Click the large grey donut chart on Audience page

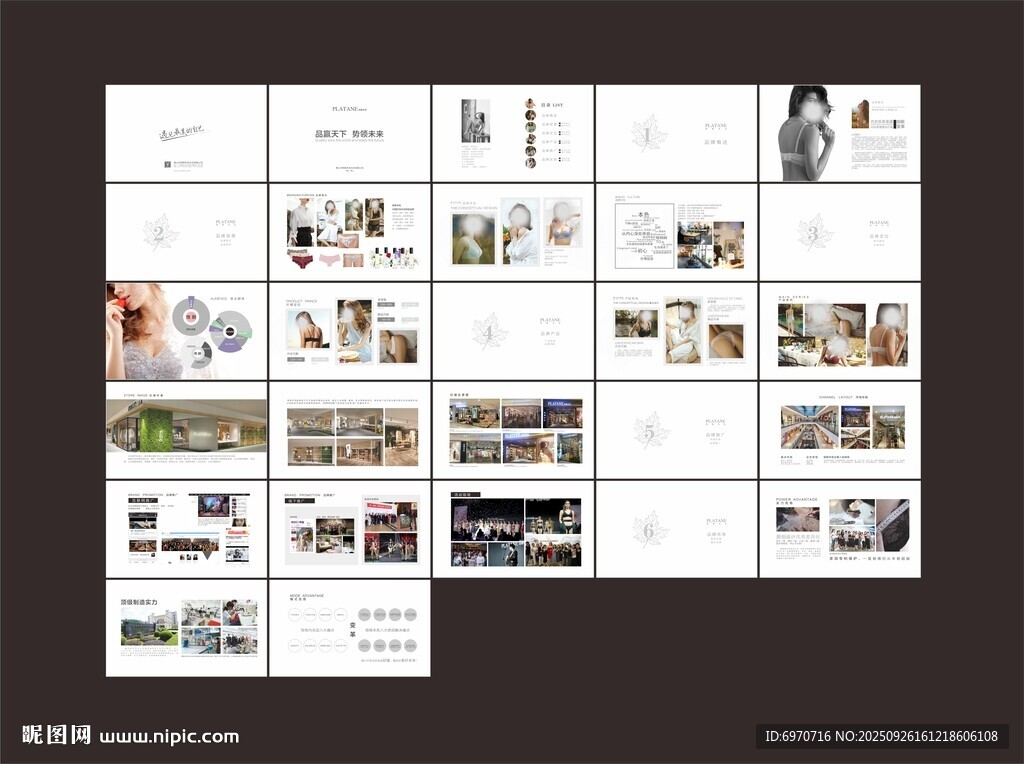(191, 316)
